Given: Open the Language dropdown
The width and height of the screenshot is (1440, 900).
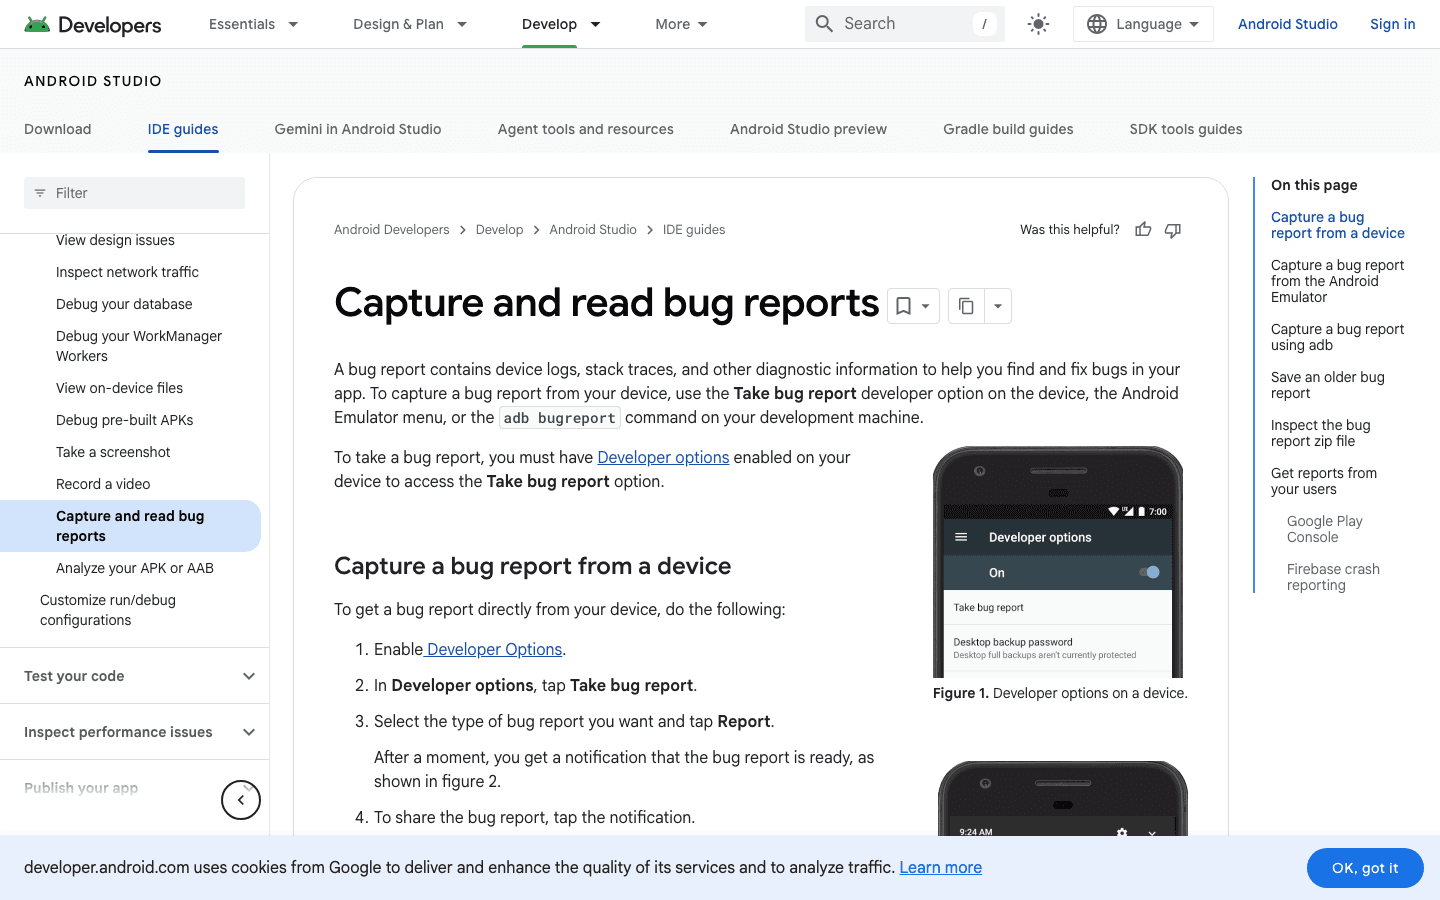Looking at the screenshot, I should tap(1143, 23).
